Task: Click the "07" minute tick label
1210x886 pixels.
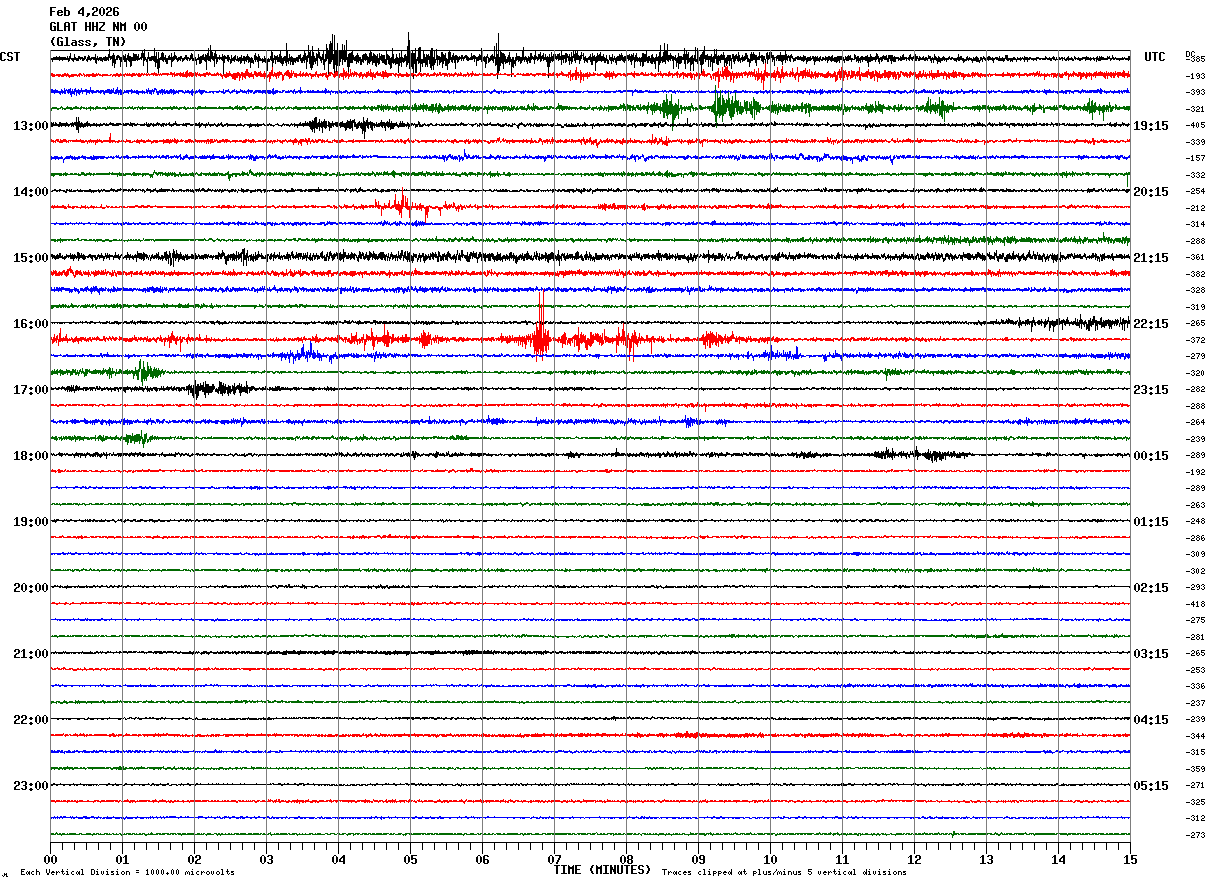Action: [x=555, y=859]
